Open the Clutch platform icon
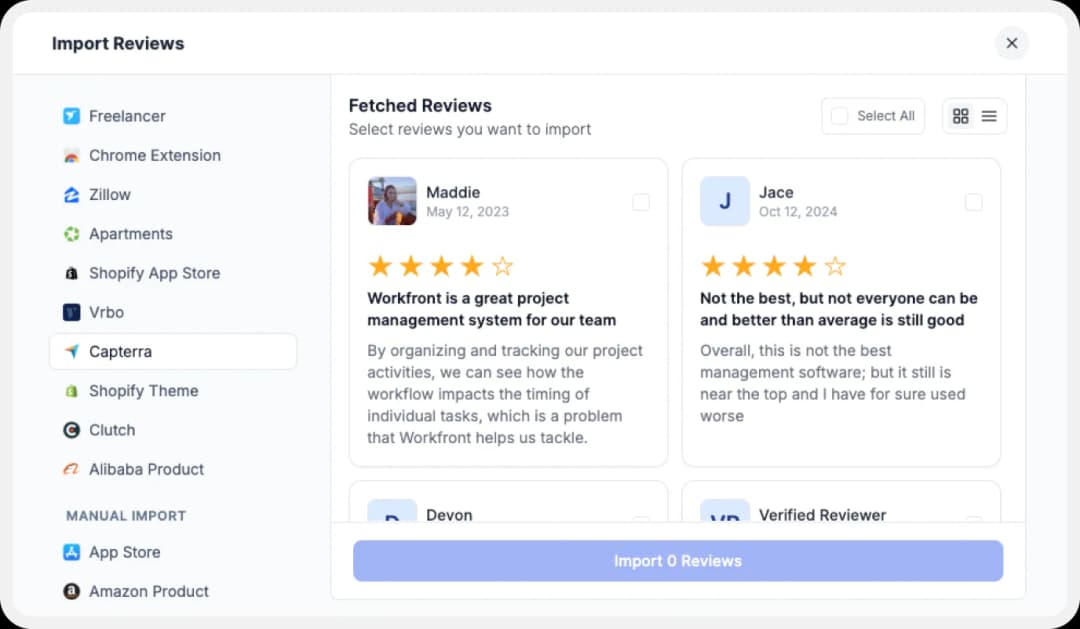1080x629 pixels. click(x=70, y=430)
